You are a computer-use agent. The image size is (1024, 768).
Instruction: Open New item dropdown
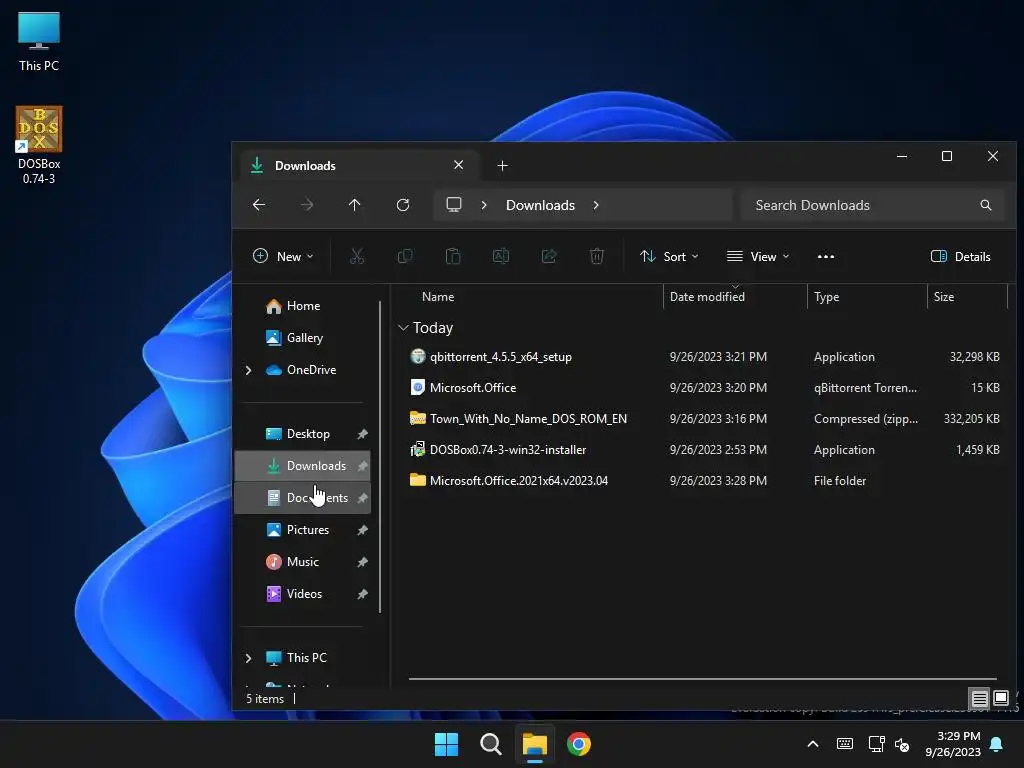point(283,257)
